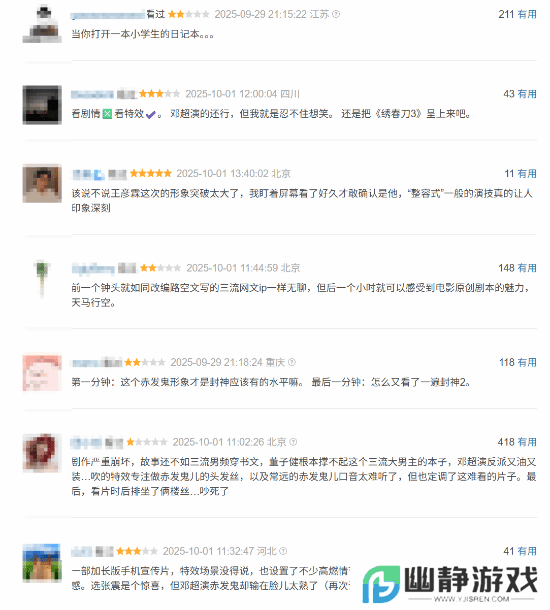Viewport: 550px width, 610px height.
Task: Vote 有用 on the 418-vote review
Action: coord(527,442)
